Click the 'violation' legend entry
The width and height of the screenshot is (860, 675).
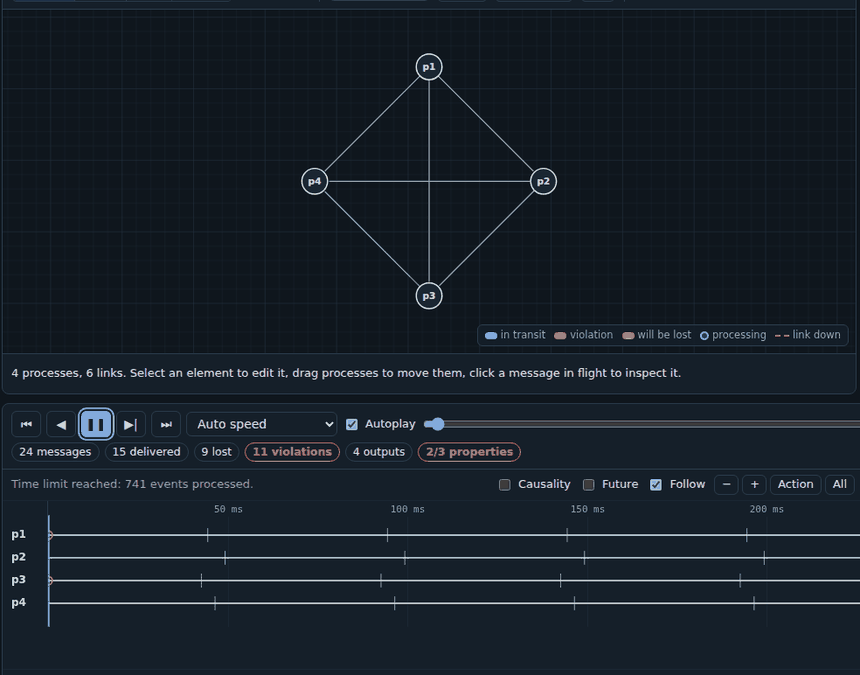pyautogui.click(x=584, y=335)
